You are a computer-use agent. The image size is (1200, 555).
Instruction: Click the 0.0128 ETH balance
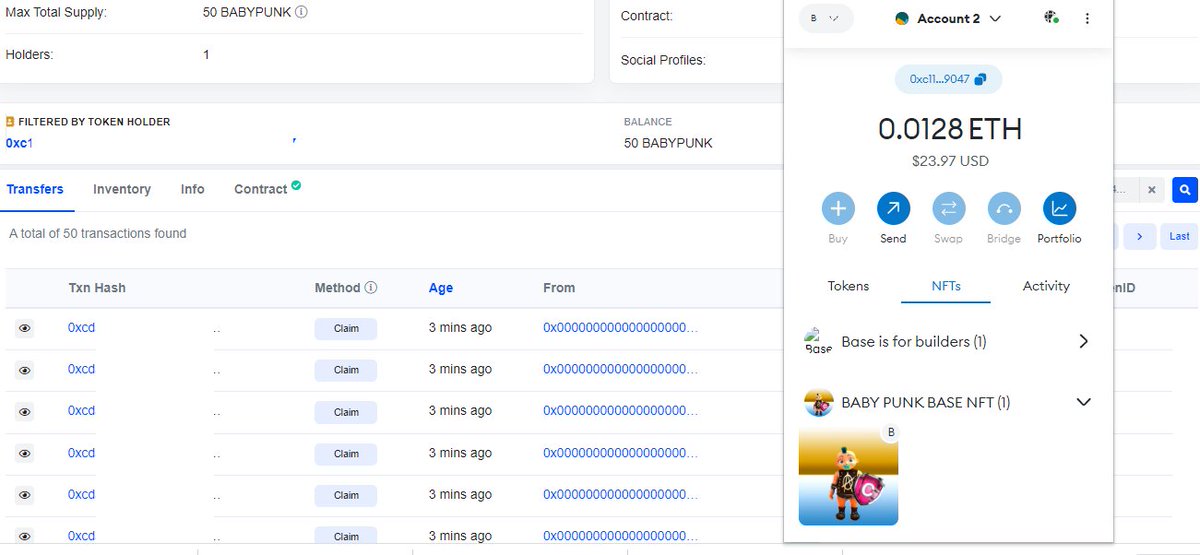[x=950, y=129]
